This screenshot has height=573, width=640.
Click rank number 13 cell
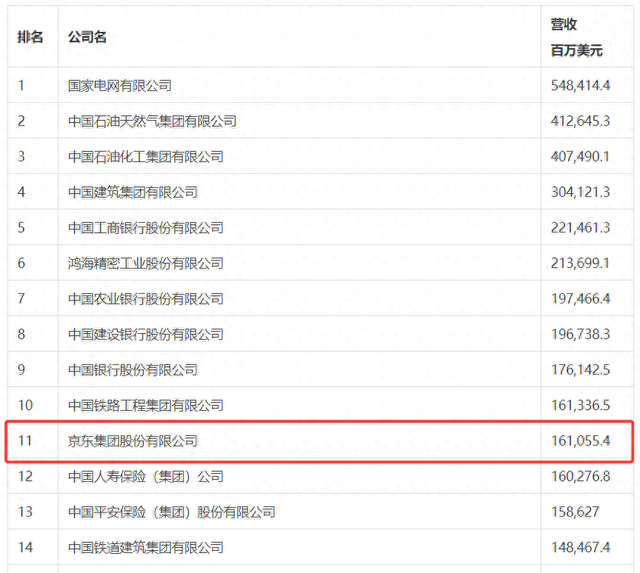click(x=25, y=511)
